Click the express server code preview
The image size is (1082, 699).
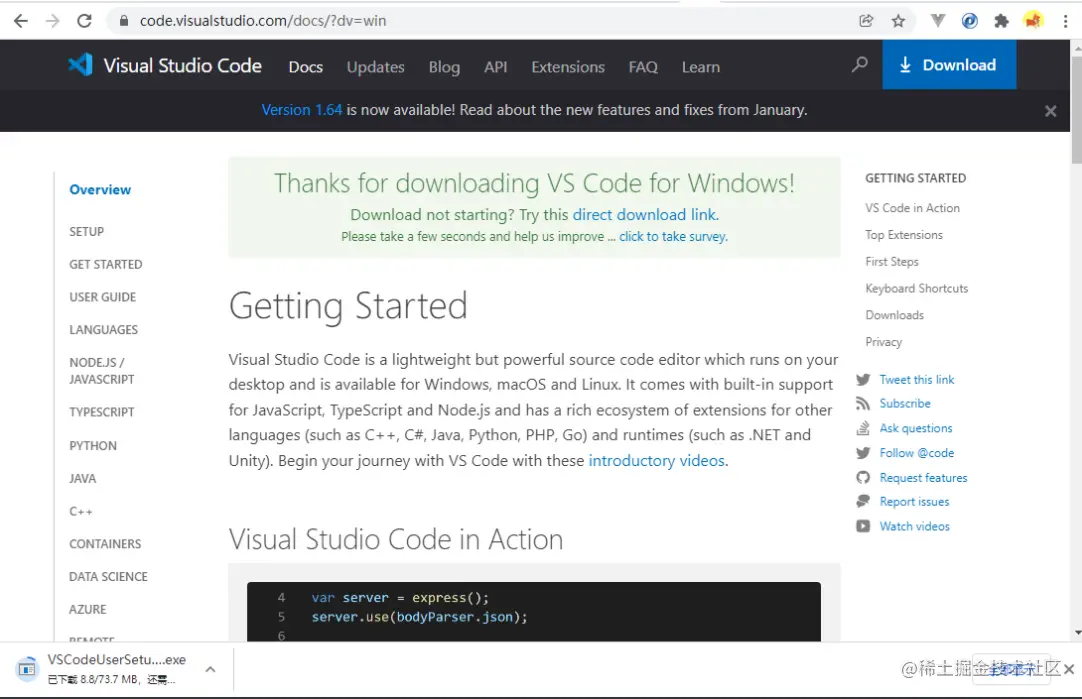[534, 611]
